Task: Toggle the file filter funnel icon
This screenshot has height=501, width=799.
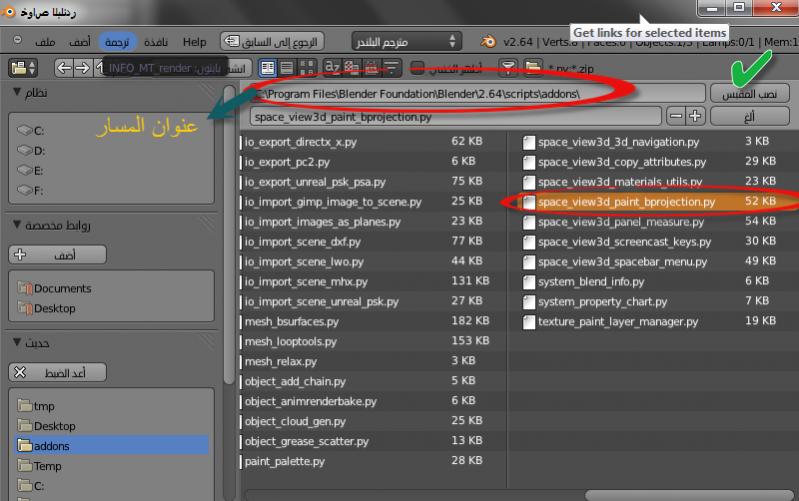Action: point(508,68)
